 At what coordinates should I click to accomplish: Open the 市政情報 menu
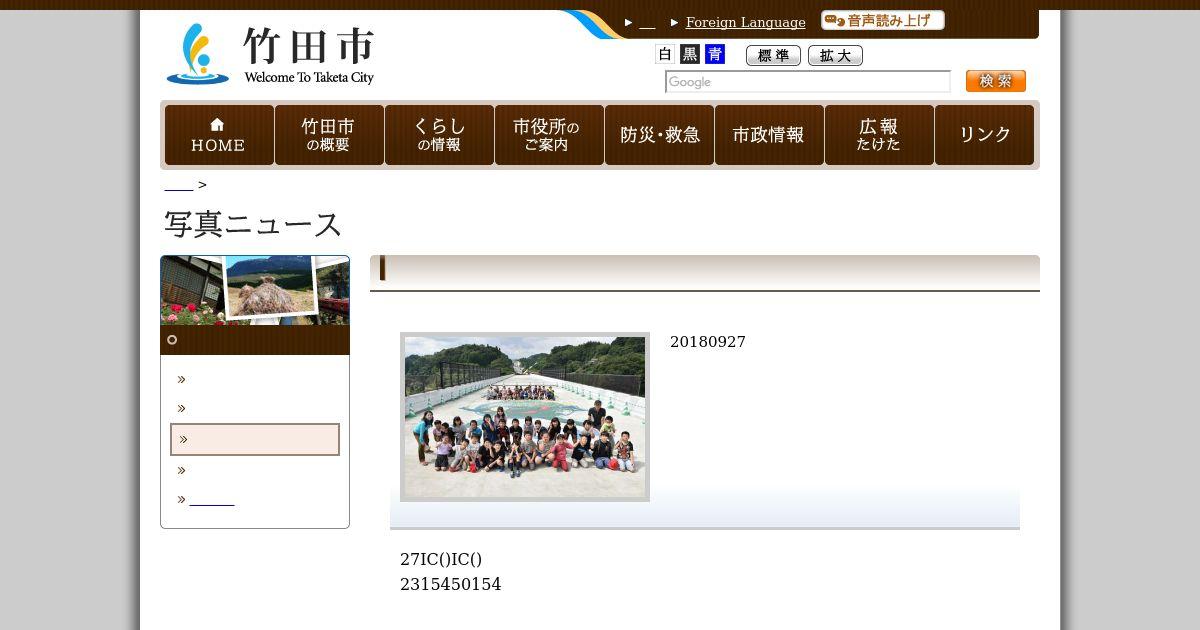769,135
